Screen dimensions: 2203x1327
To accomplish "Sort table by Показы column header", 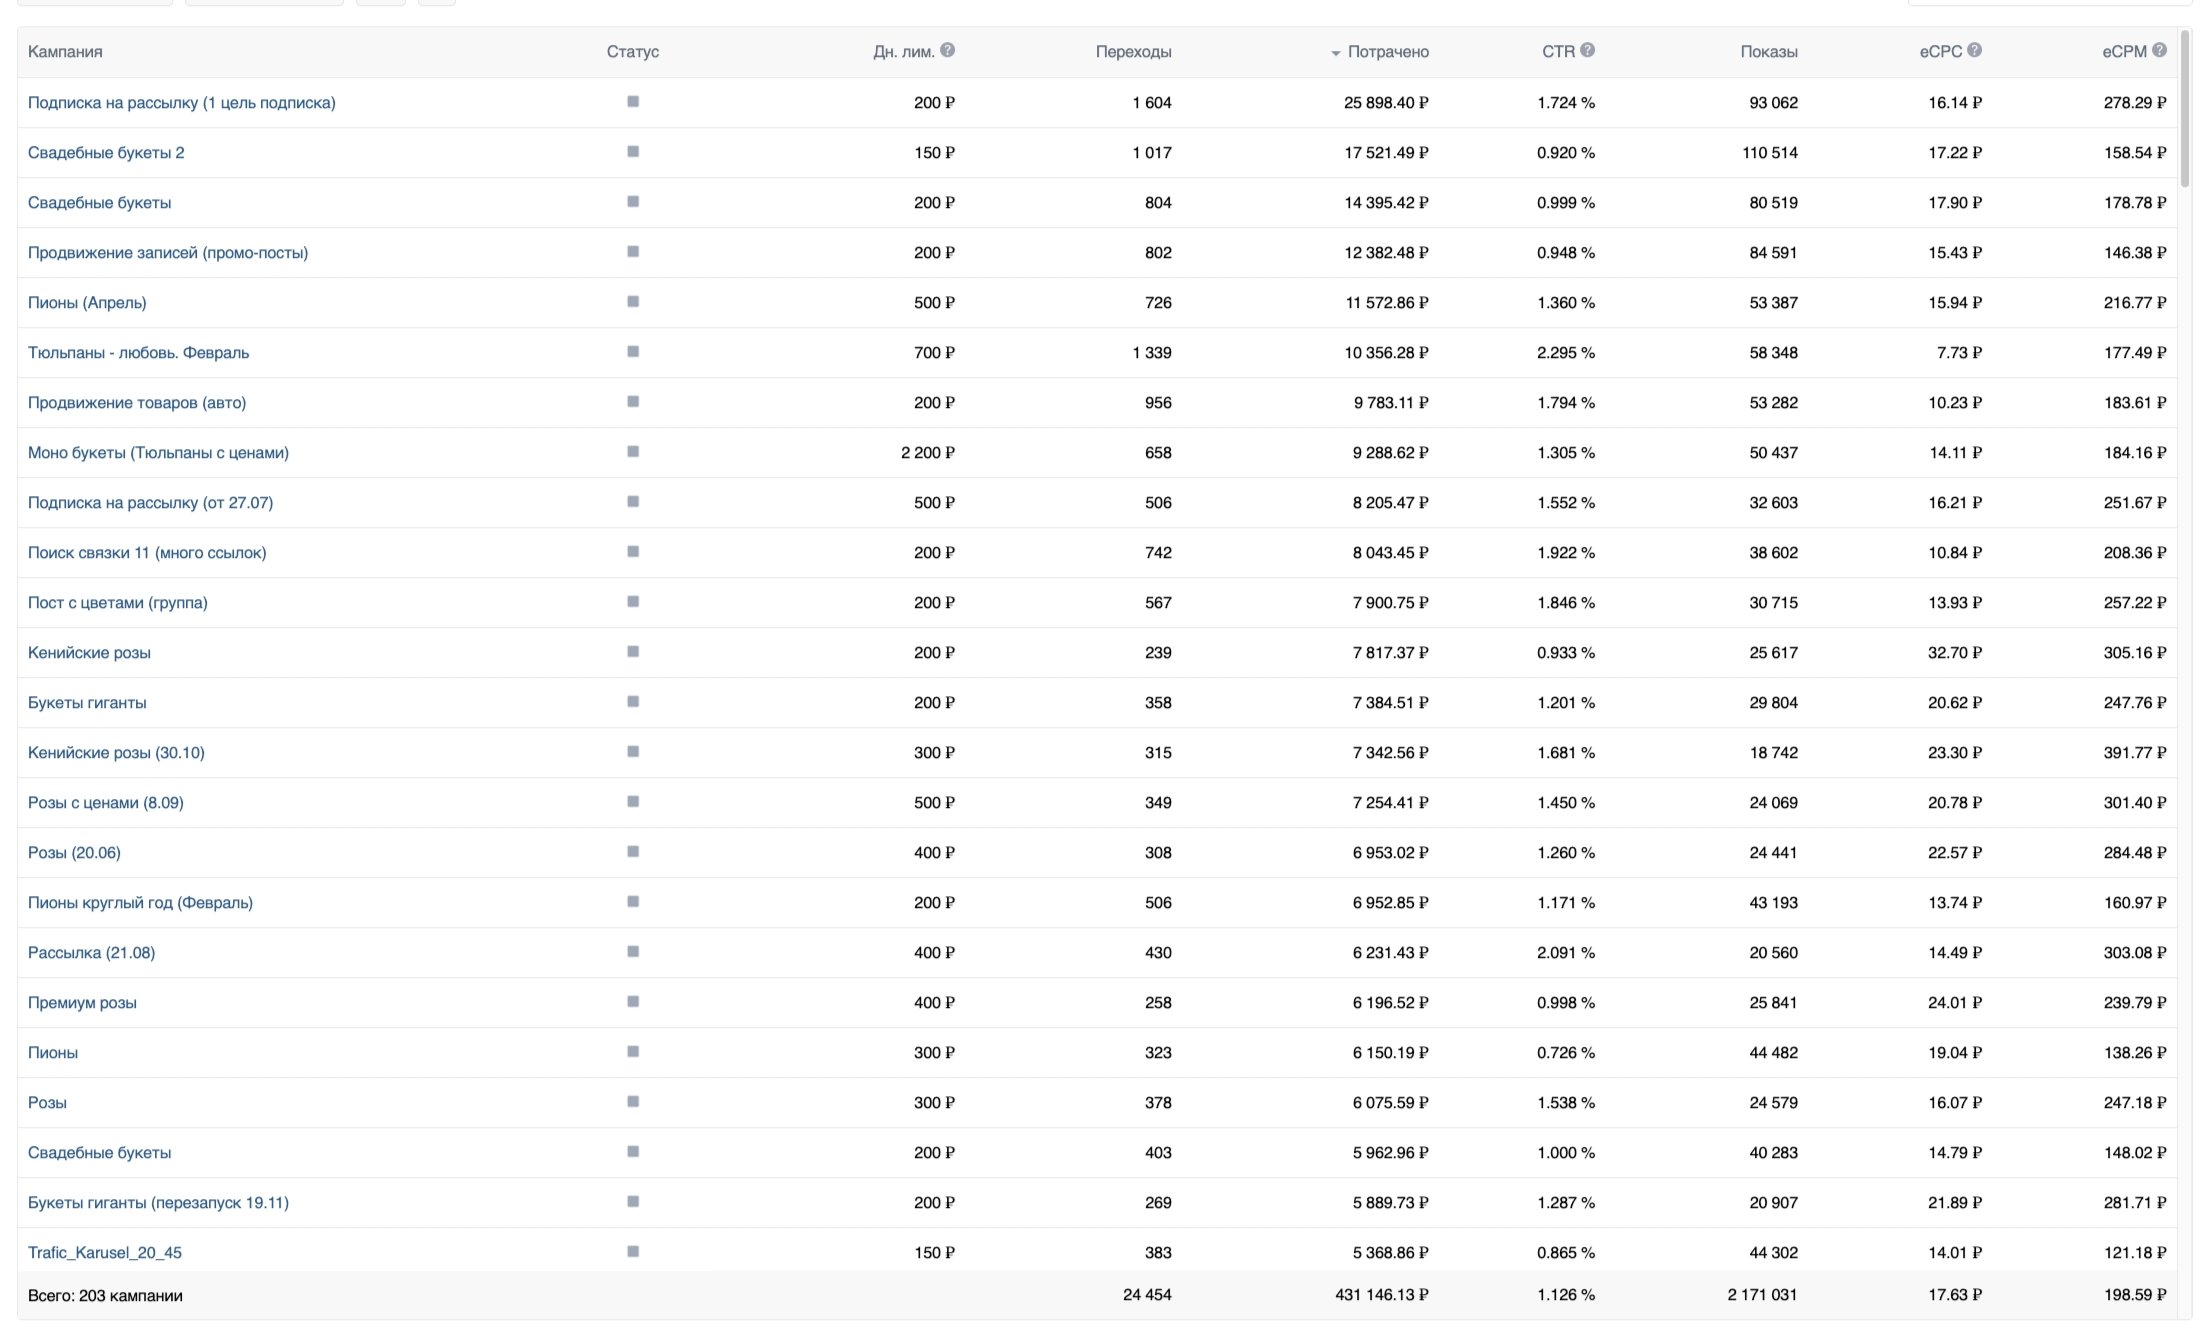I will [x=1768, y=52].
